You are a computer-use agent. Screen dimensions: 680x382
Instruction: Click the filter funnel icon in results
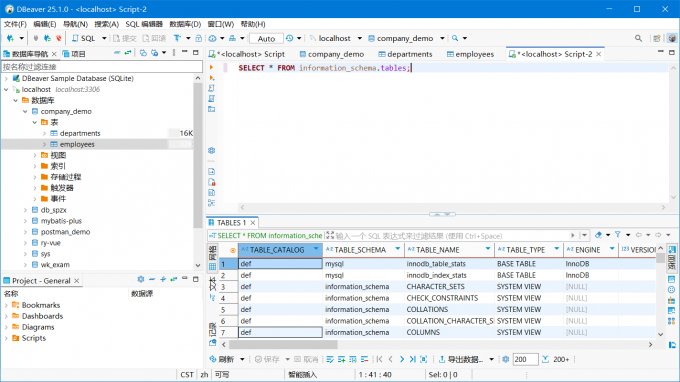click(x=618, y=235)
